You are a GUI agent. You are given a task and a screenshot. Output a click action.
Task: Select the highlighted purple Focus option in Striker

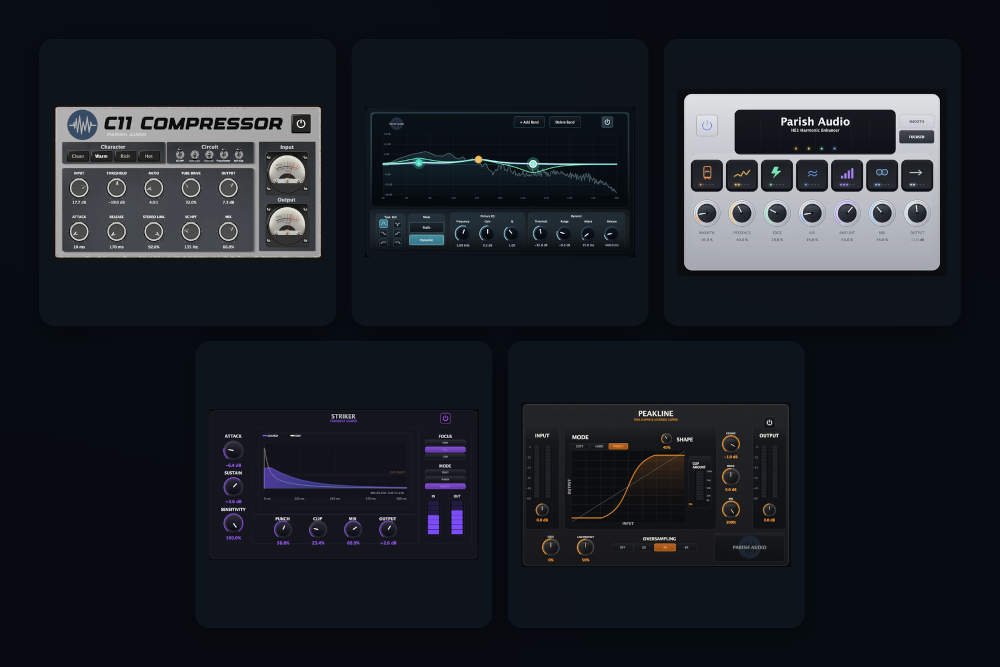tap(445, 450)
